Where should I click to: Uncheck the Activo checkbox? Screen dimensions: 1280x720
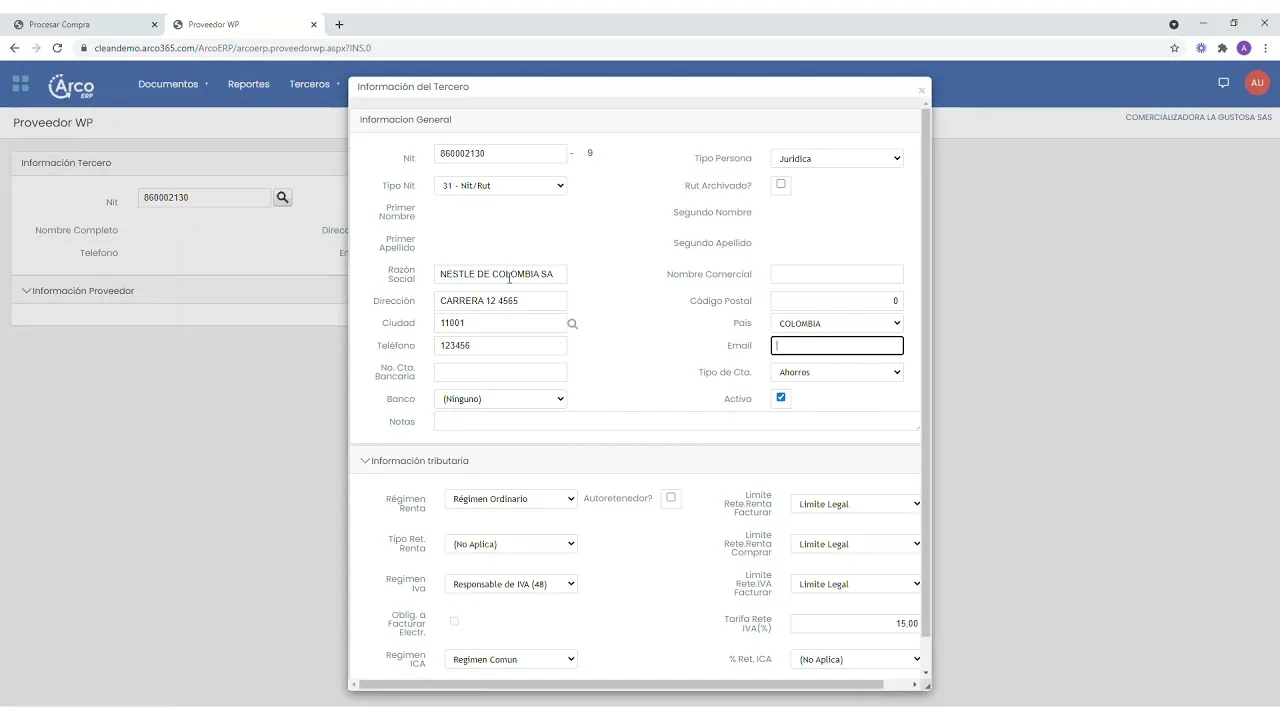pos(781,397)
